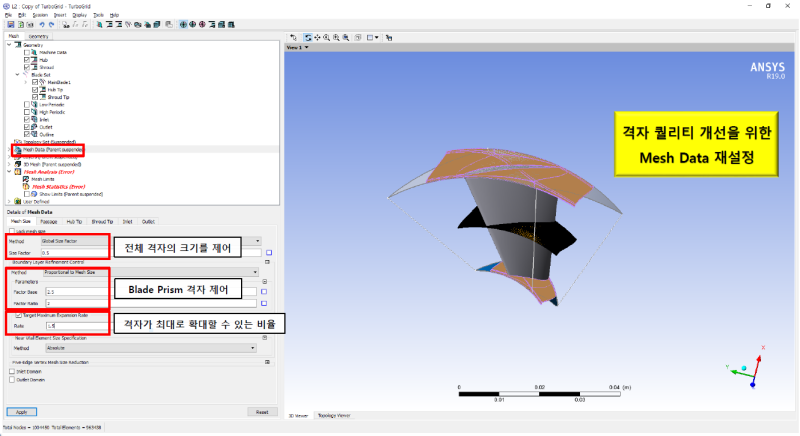Screen dimensions: 800x436
Task: Collapse the Mesh Analysis node
Action: [9, 172]
